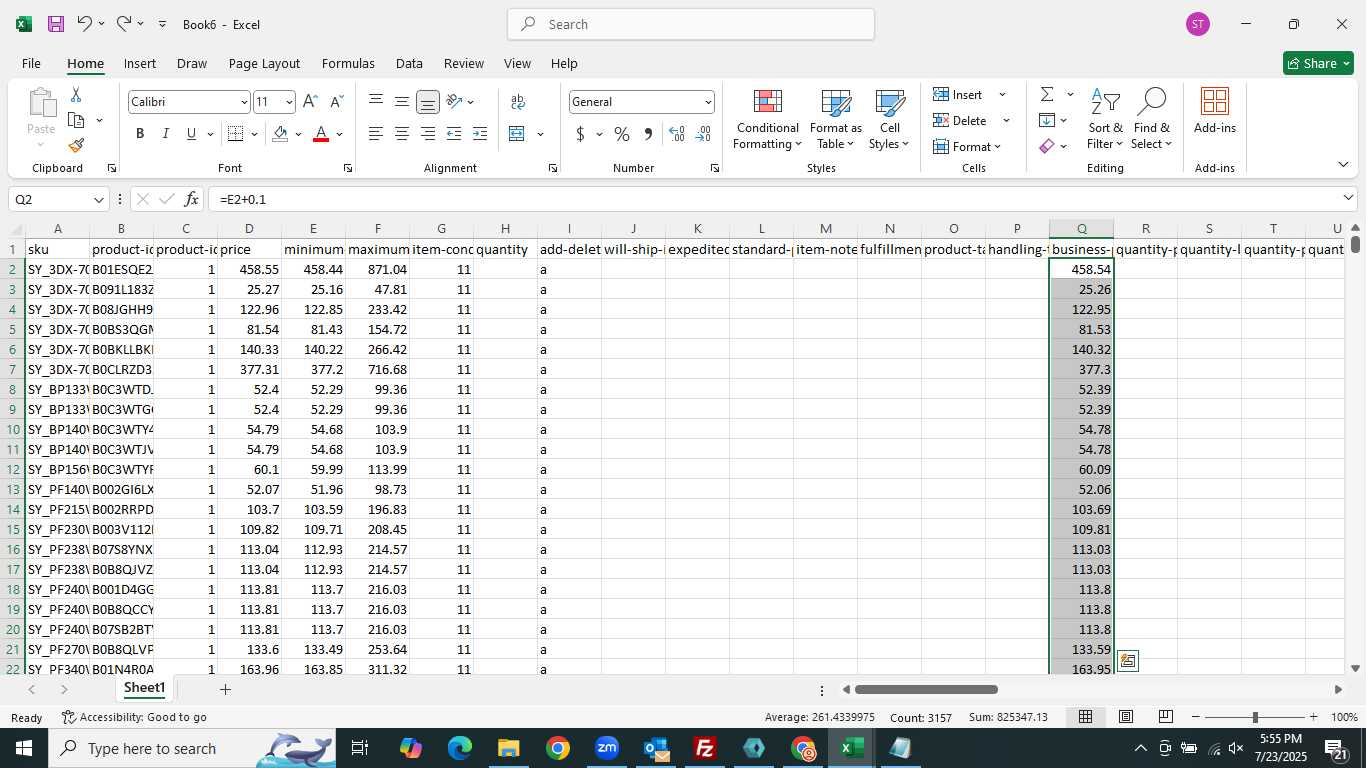Toggle Bold formatting
Screen dimensions: 1366x768
(140, 134)
